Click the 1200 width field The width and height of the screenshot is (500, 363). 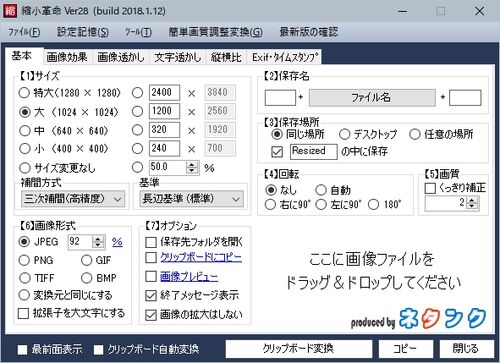tap(164, 111)
